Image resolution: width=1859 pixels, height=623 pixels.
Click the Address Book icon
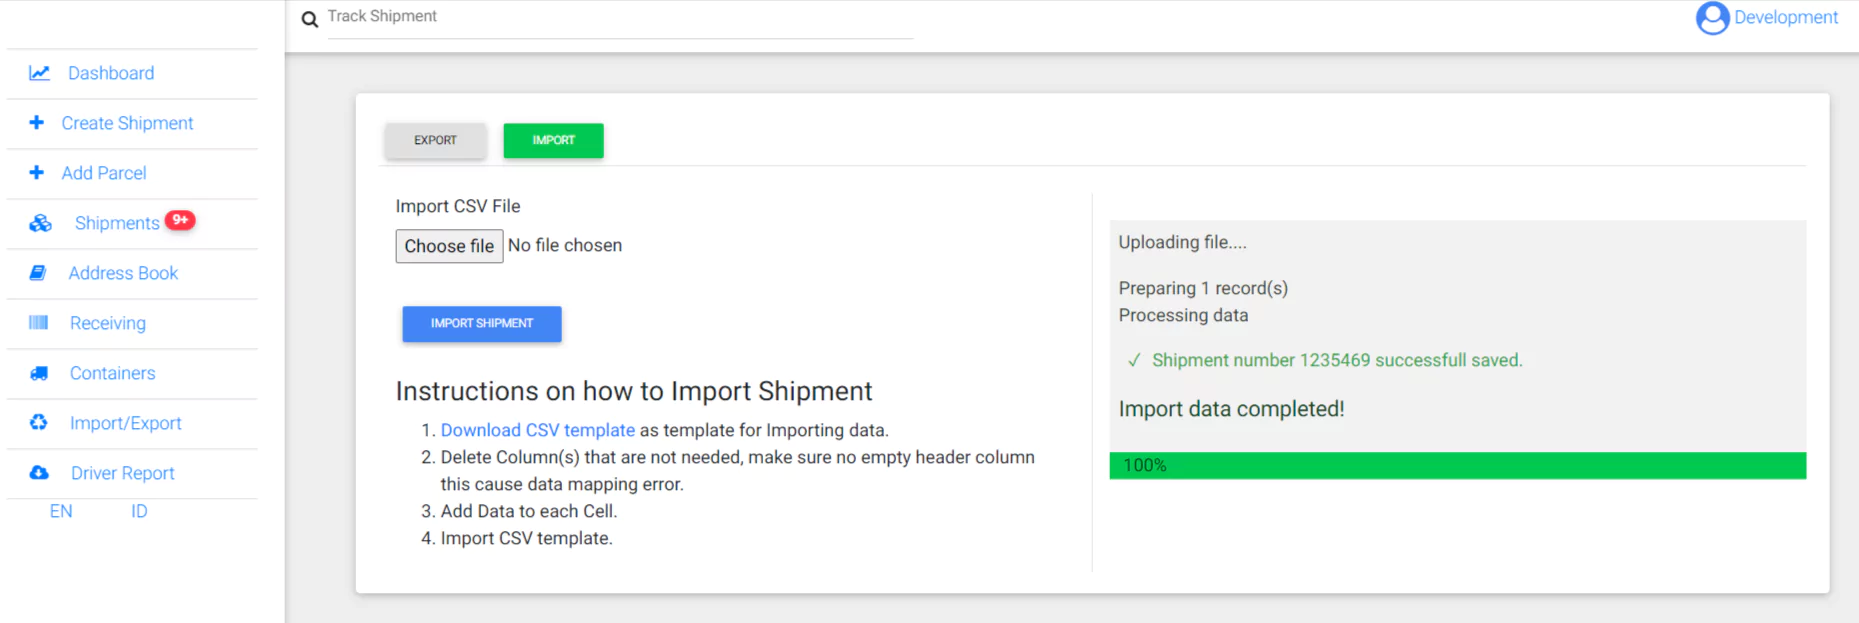pyautogui.click(x=38, y=273)
